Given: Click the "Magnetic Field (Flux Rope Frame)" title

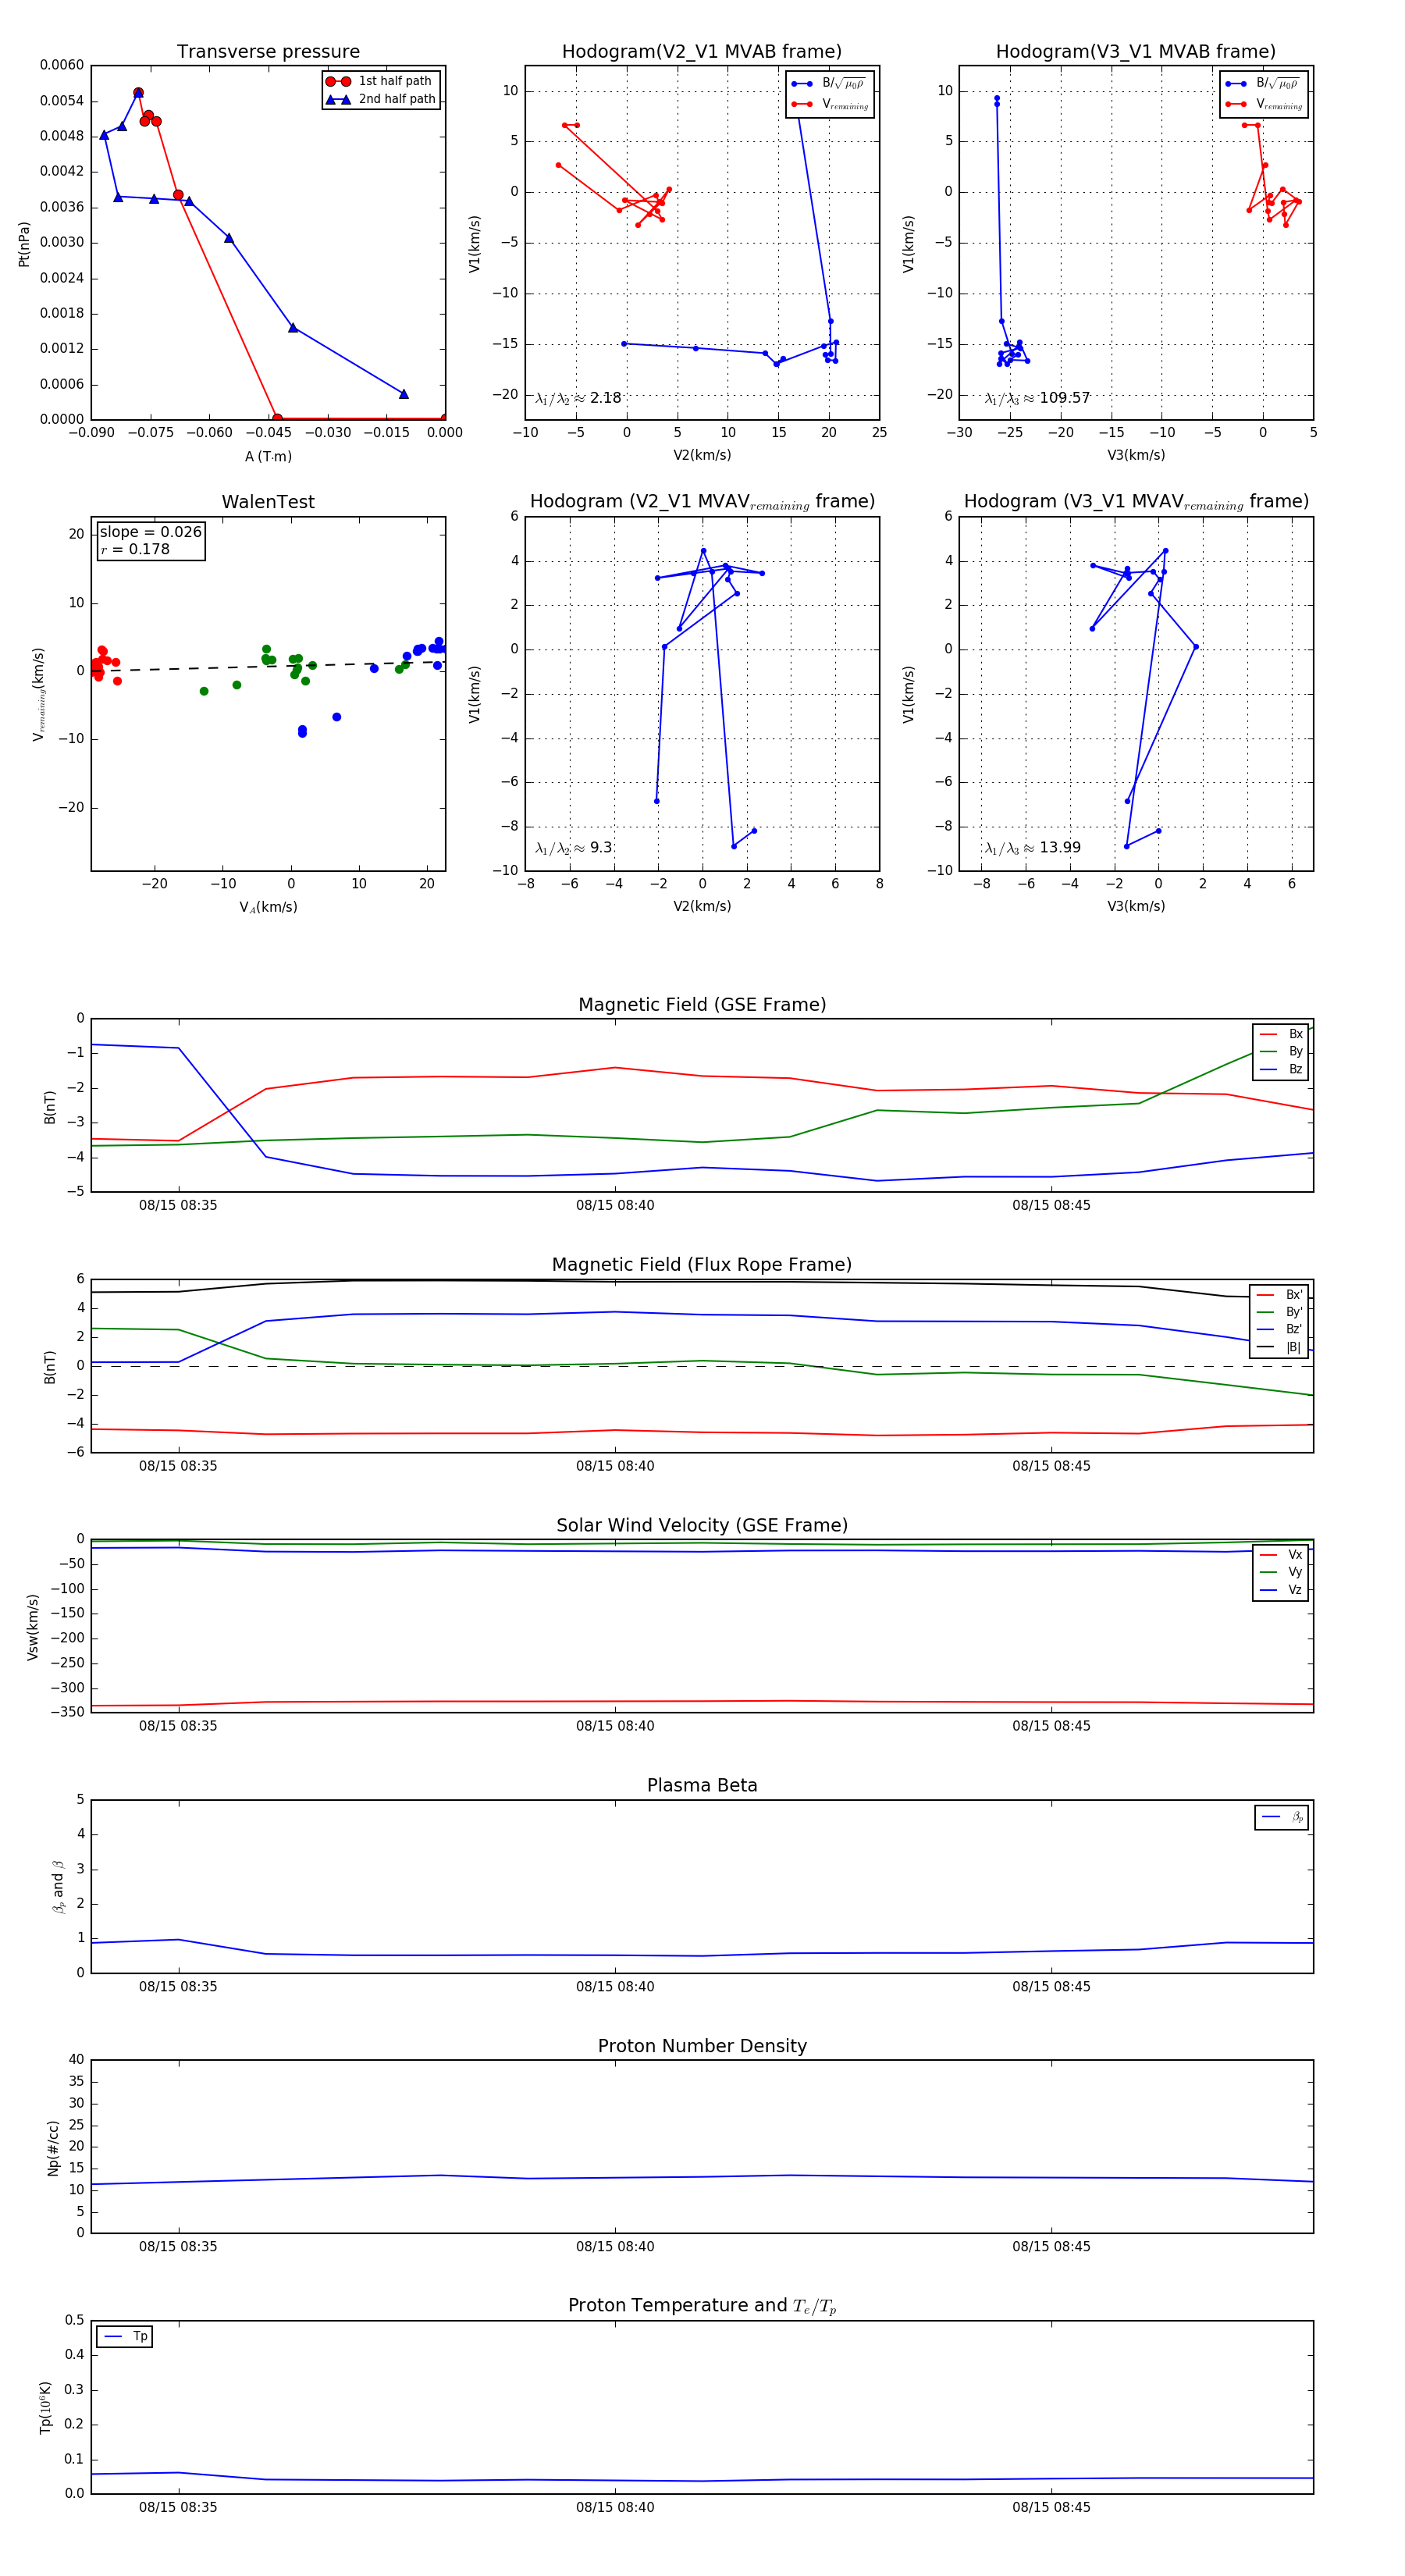Looking at the screenshot, I should (702, 1265).
